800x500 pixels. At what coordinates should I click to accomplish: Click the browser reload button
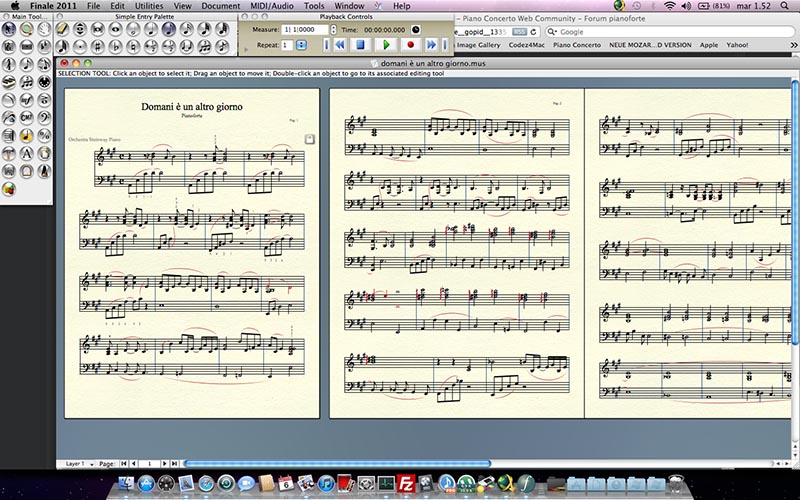click(533, 32)
